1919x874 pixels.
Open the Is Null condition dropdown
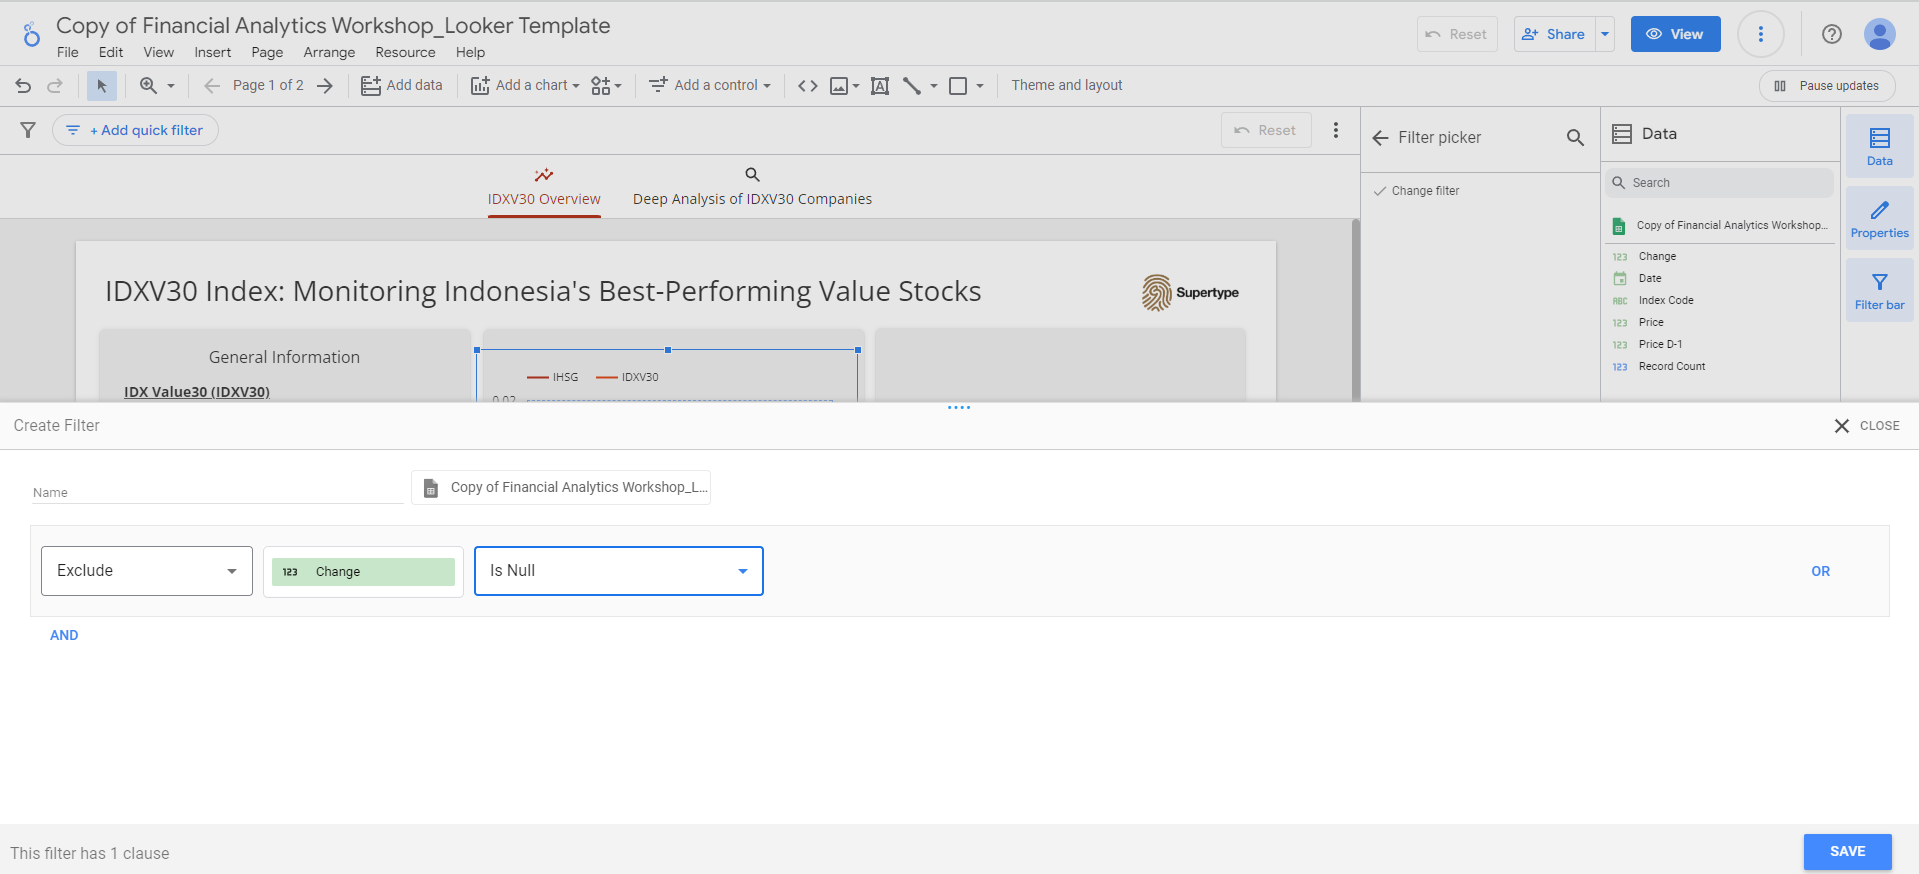619,571
